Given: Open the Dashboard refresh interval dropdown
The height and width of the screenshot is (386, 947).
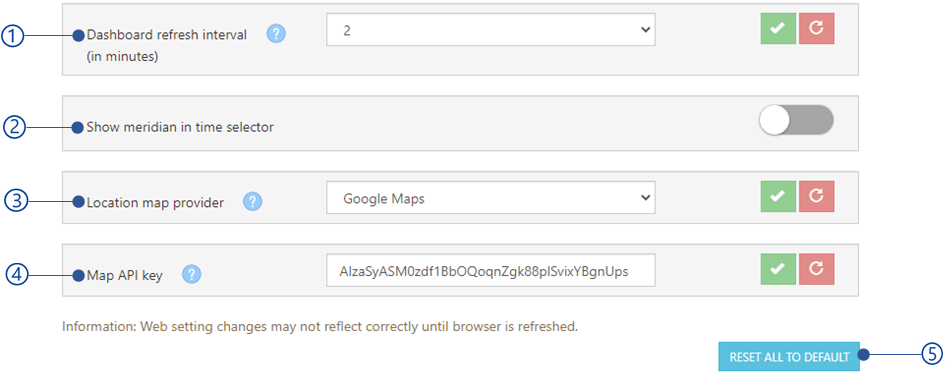Looking at the screenshot, I should click(490, 30).
